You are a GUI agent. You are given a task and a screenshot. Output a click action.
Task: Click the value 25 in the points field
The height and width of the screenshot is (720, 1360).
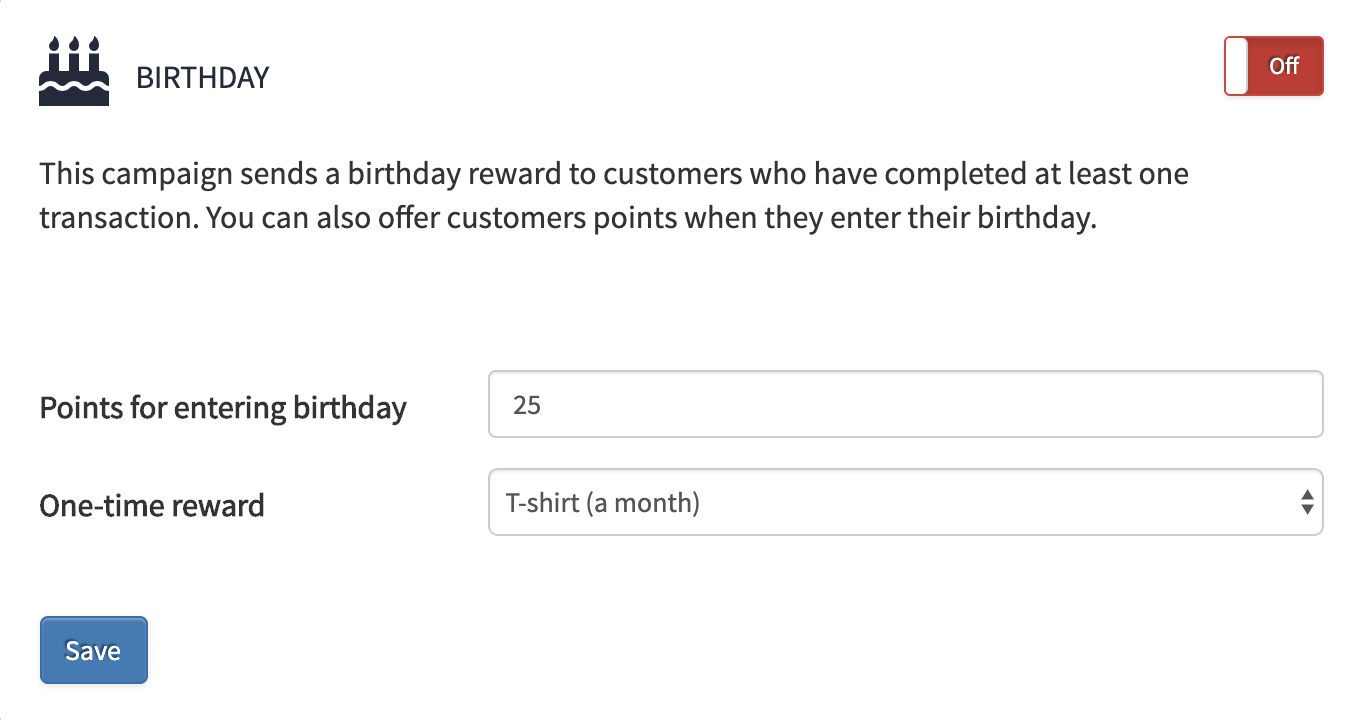click(x=527, y=405)
